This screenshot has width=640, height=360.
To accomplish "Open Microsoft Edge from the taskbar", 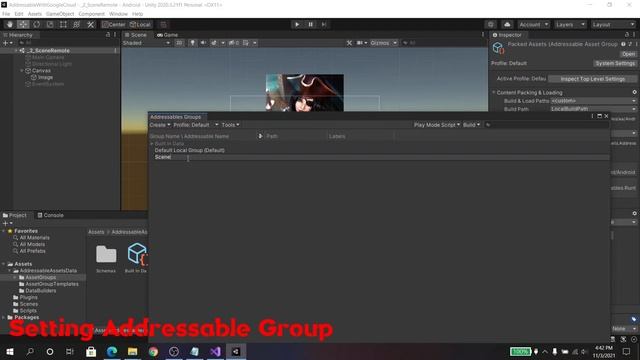I will click(x=112, y=351).
